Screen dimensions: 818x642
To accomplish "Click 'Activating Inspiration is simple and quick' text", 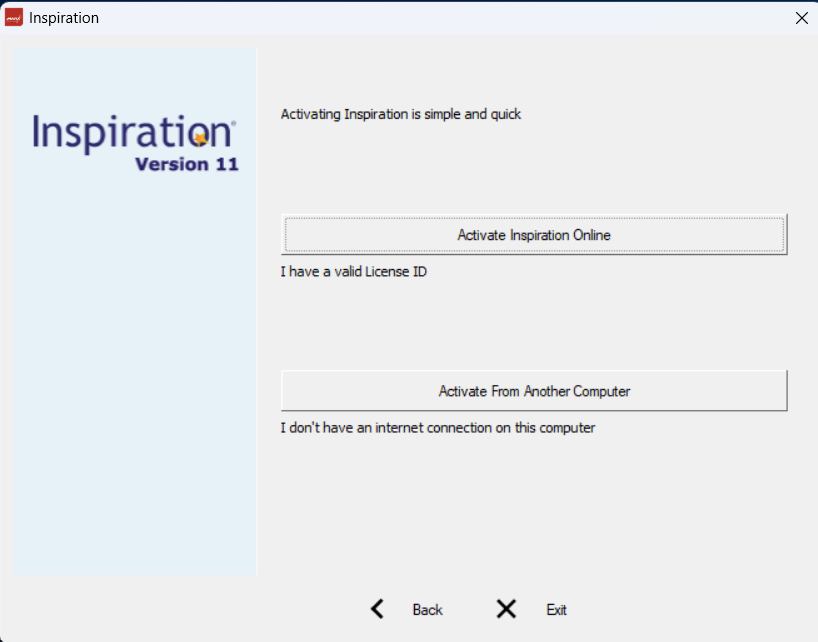I will (401, 114).
